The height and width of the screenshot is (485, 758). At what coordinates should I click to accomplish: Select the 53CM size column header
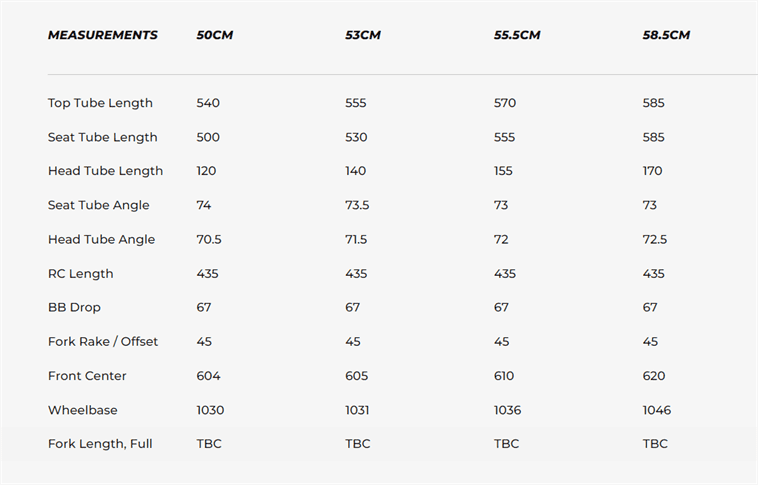point(363,35)
